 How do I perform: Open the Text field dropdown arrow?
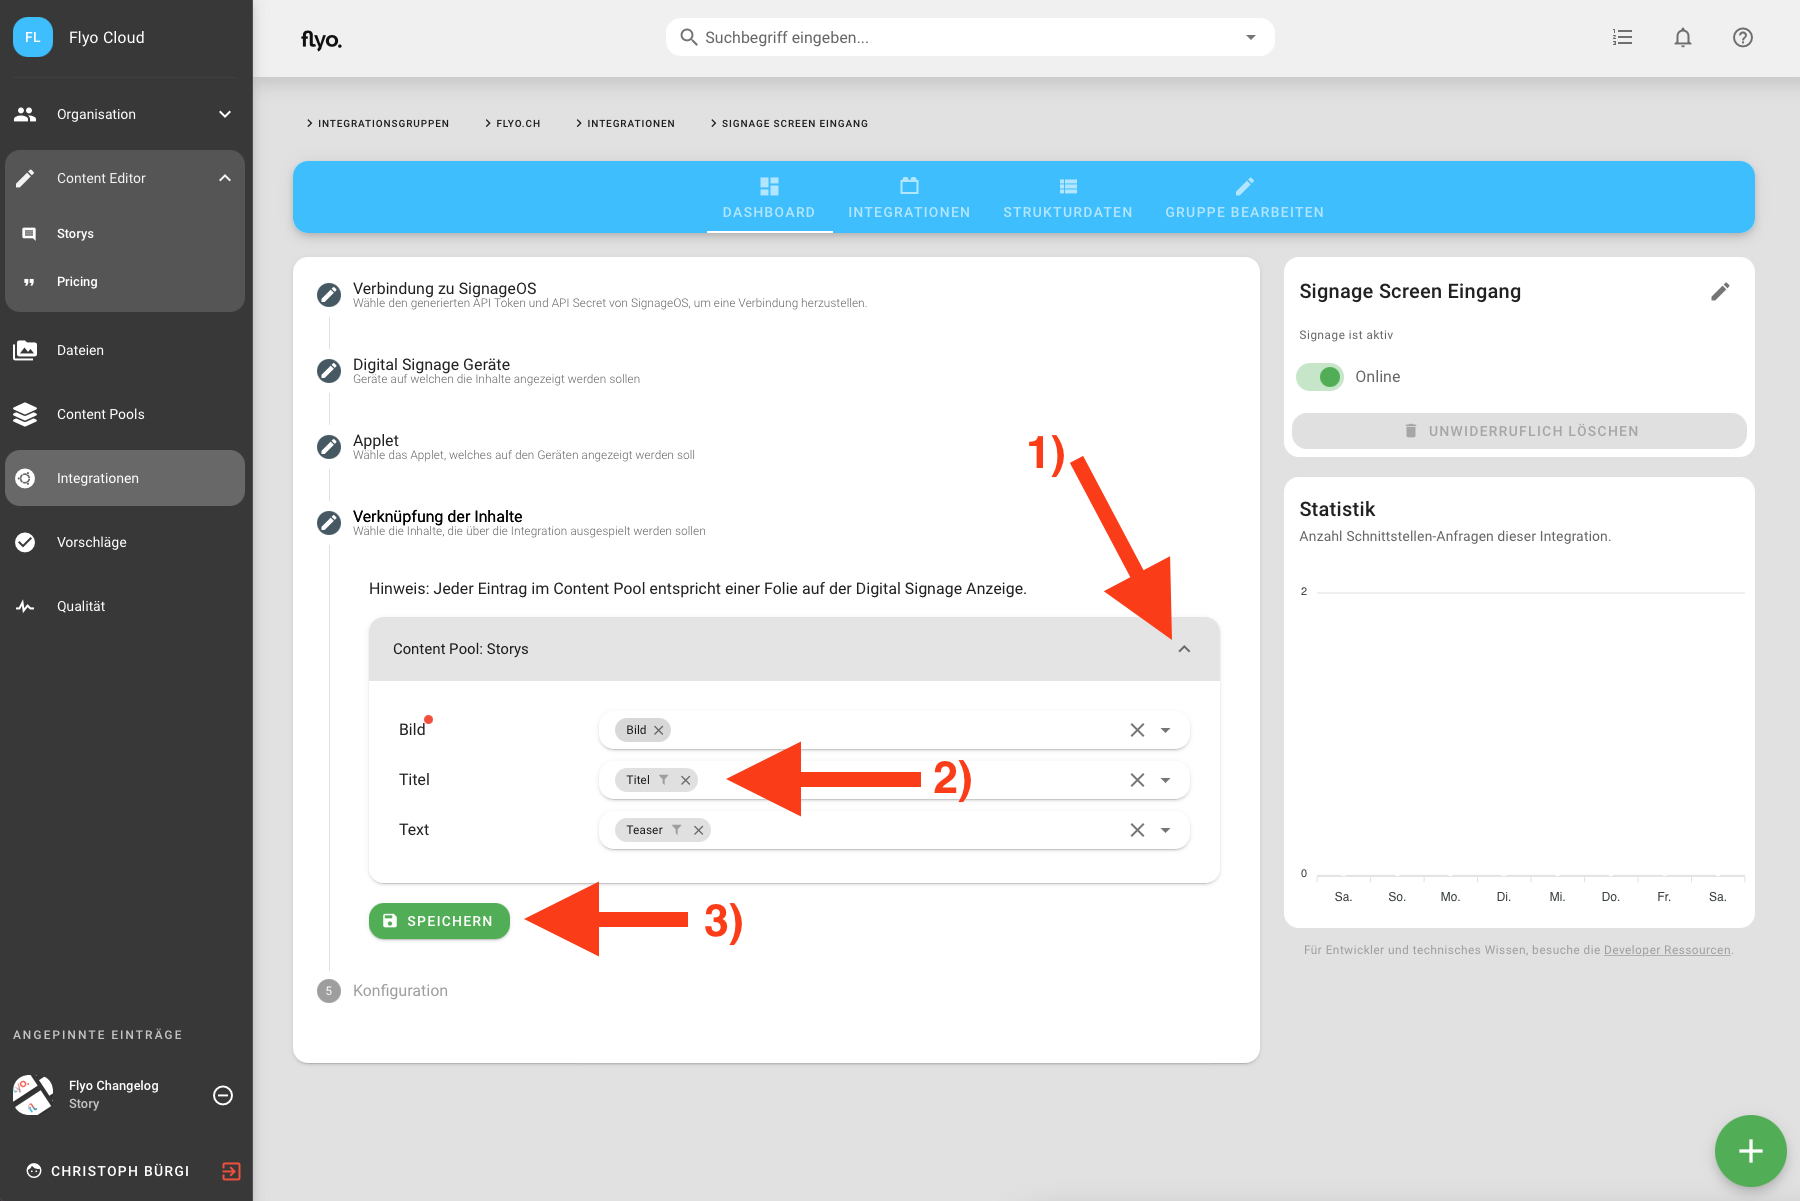click(x=1165, y=830)
